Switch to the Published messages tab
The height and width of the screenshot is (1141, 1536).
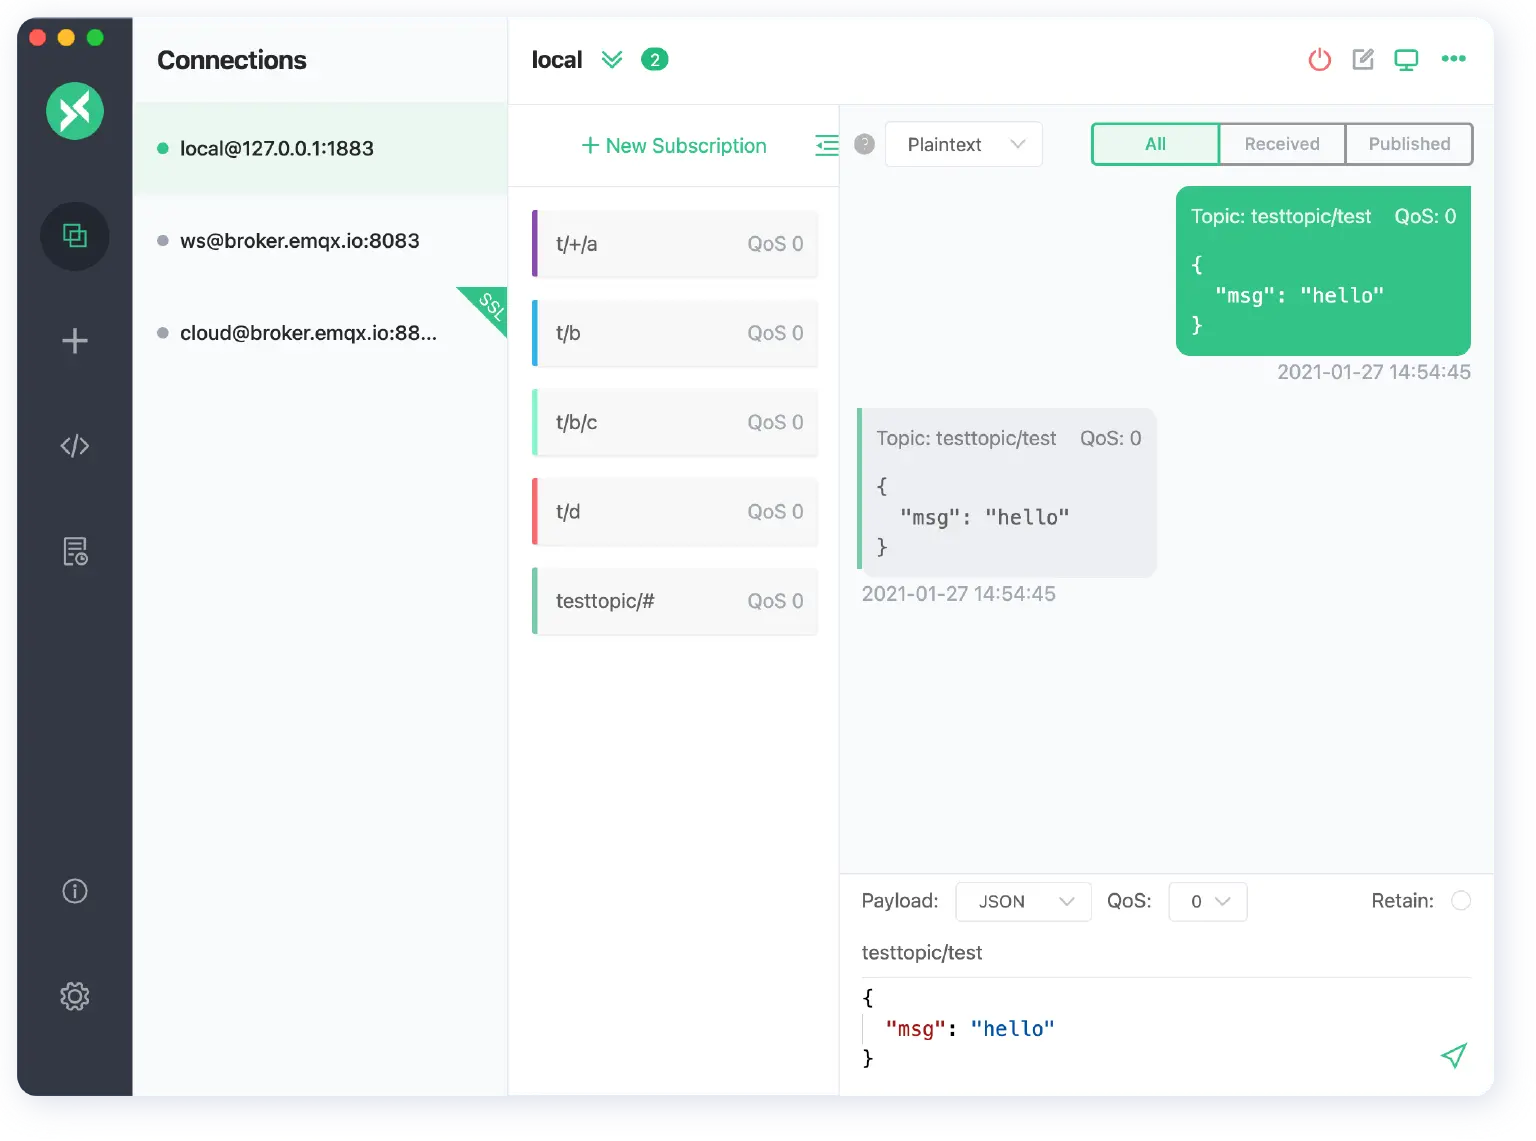(x=1408, y=144)
